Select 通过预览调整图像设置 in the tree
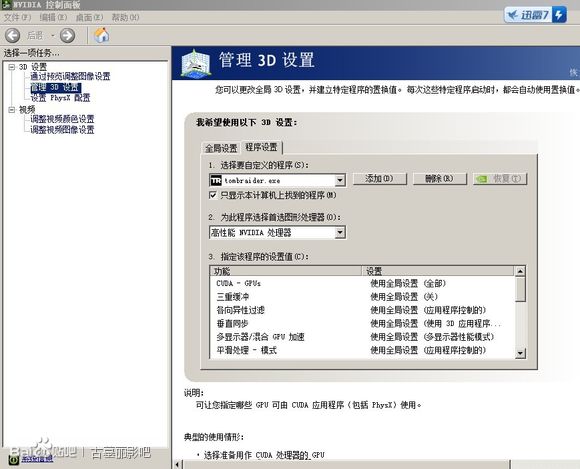The height and width of the screenshot is (469, 580). coord(70,77)
